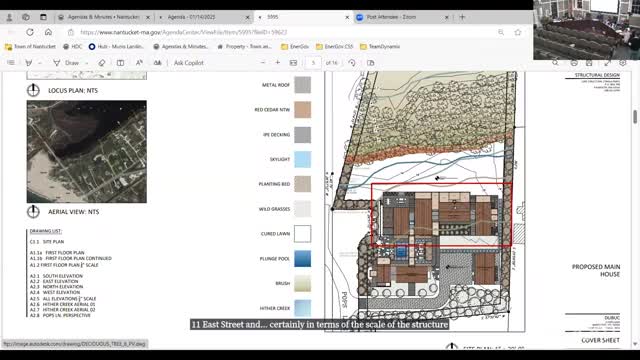Select the PDF highlight tool
The image size is (640, 360).
coord(29,63)
